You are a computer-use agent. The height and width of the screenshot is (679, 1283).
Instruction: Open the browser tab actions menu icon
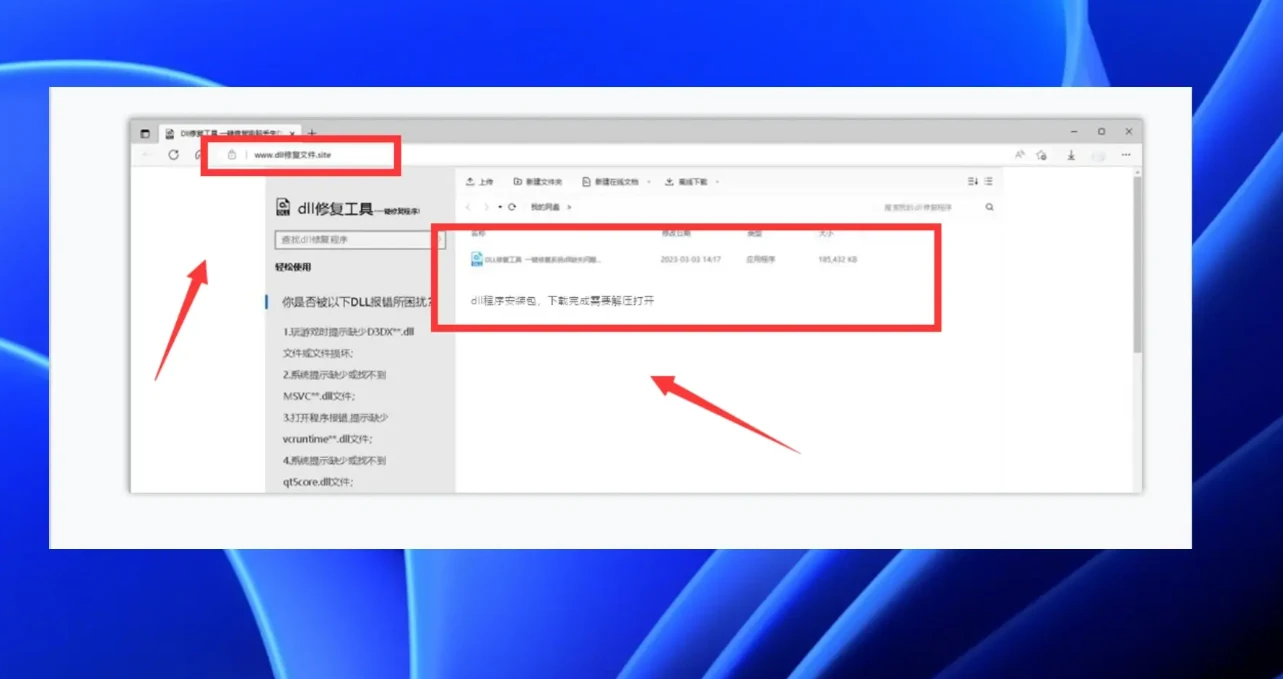pos(145,133)
